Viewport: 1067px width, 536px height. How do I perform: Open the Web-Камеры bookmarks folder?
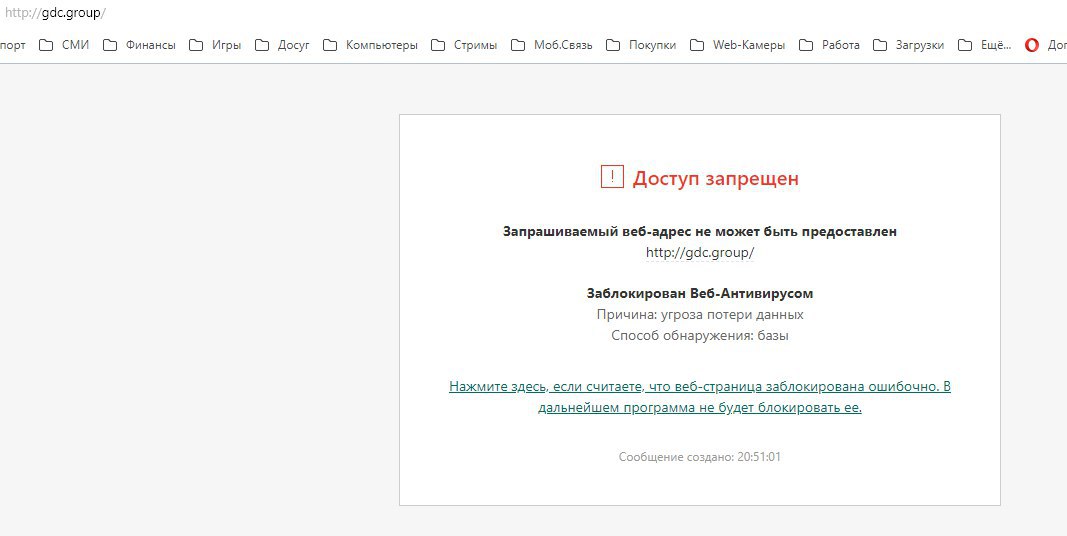coord(738,45)
